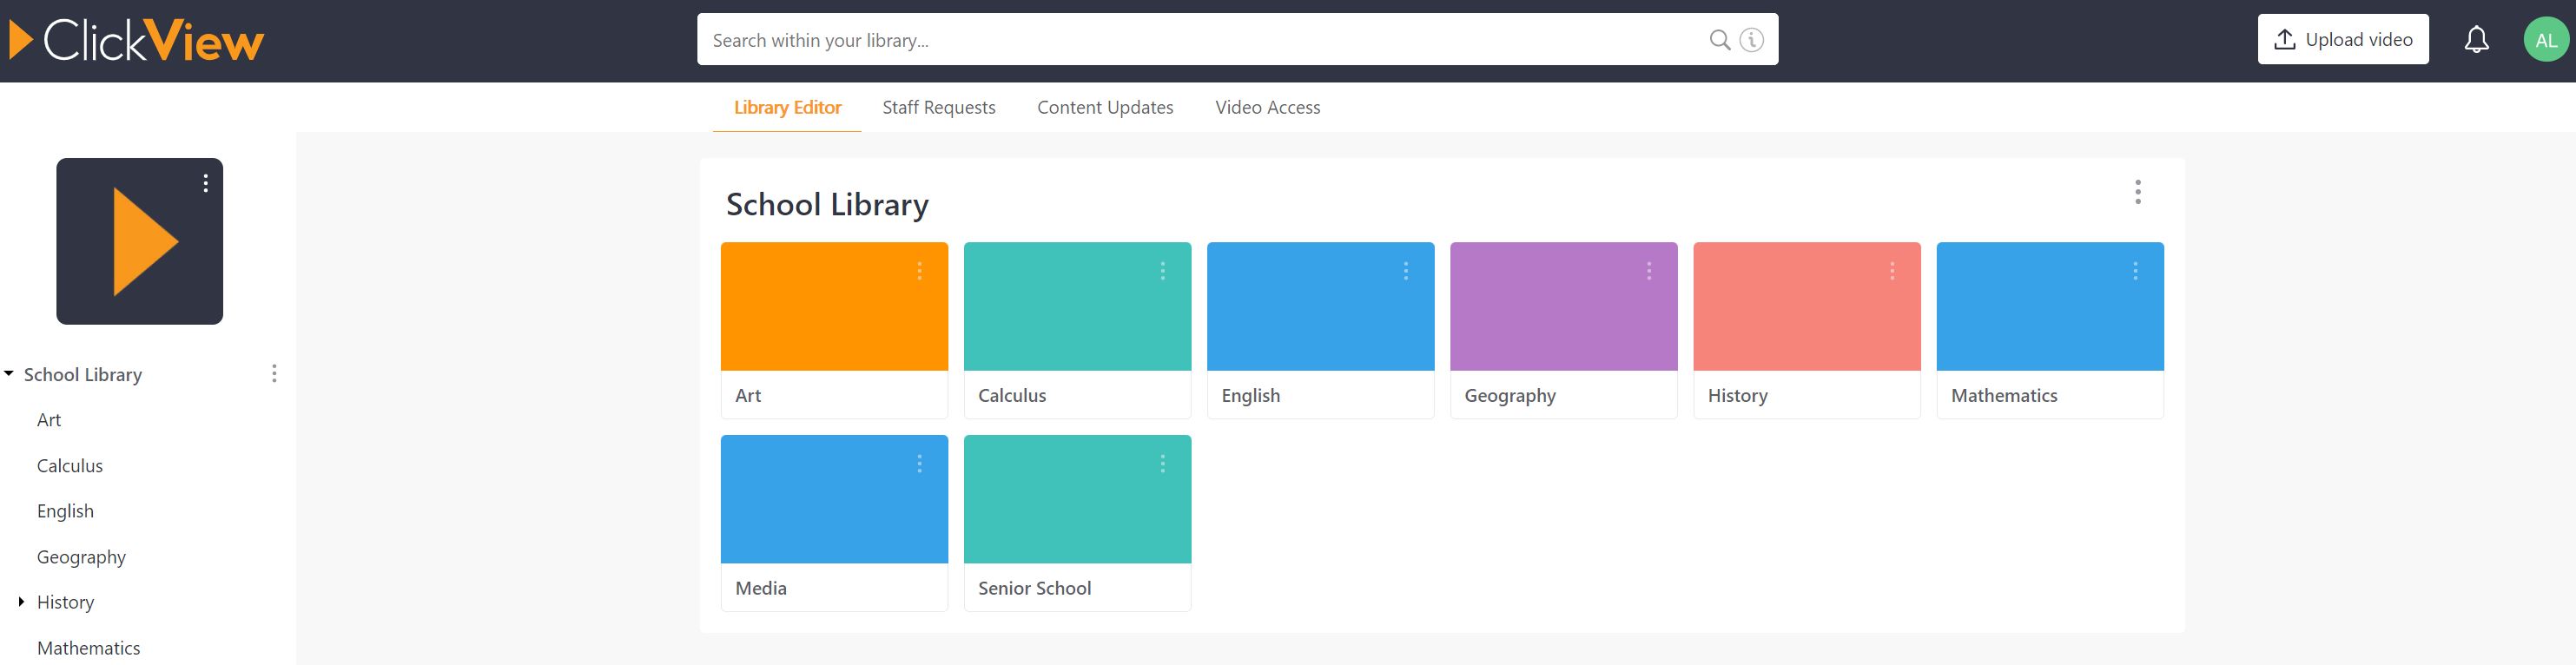Viewport: 2576px width, 665px height.
Task: Switch to Staff Requests tab
Action: (939, 107)
